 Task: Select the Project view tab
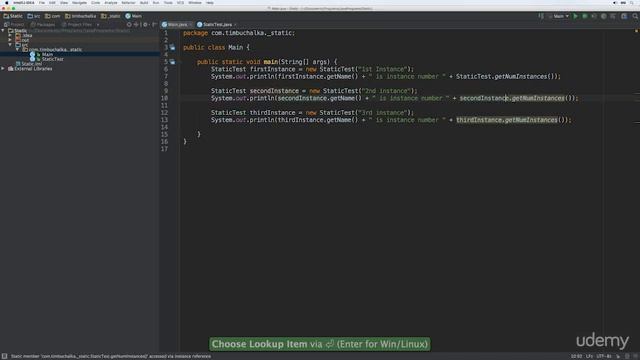(x=14, y=24)
